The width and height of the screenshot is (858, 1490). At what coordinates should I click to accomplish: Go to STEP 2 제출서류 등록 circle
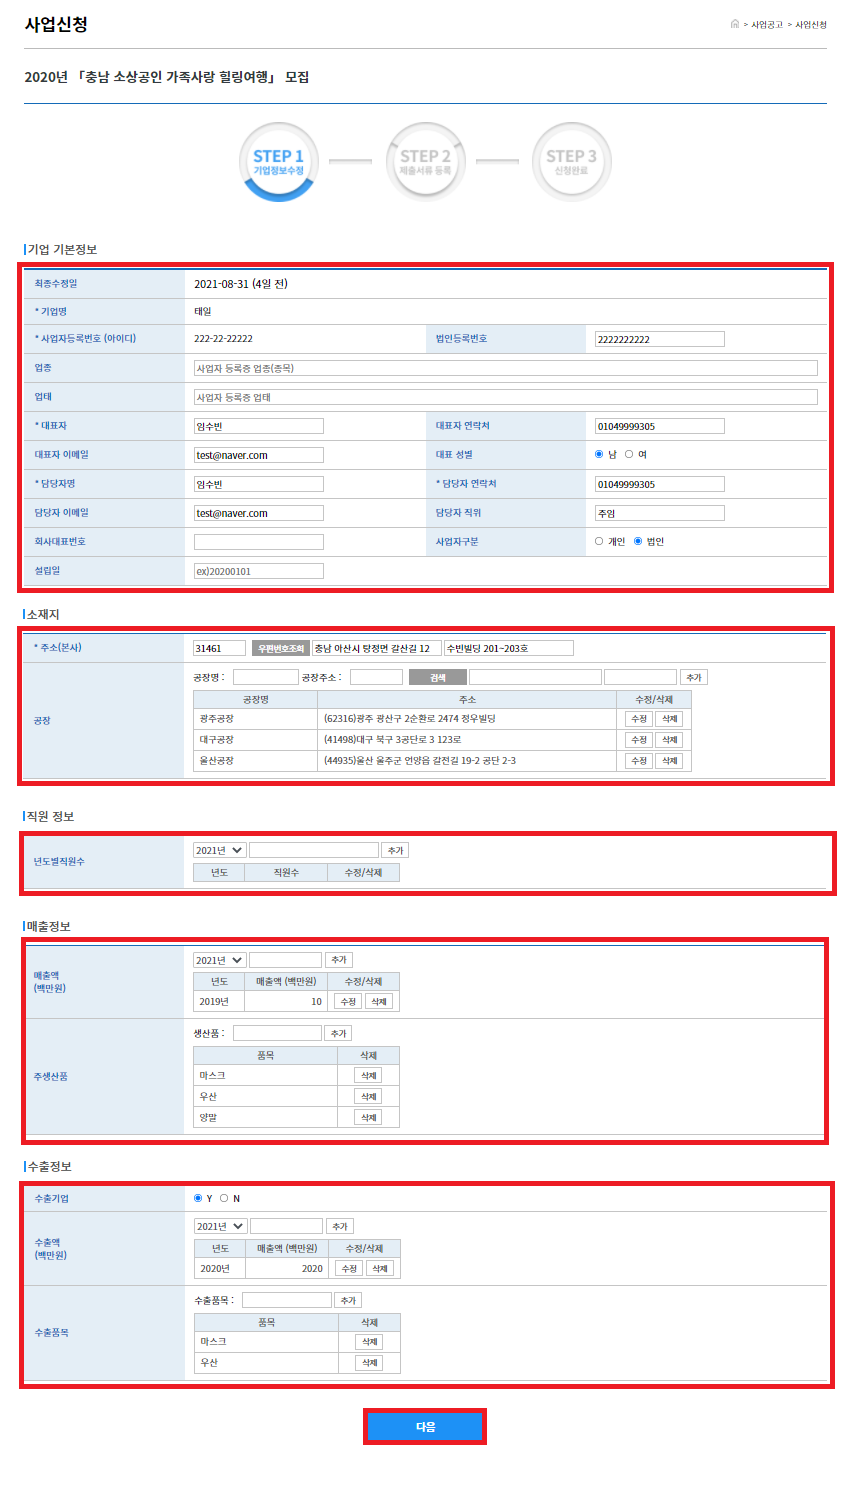pyautogui.click(x=426, y=162)
